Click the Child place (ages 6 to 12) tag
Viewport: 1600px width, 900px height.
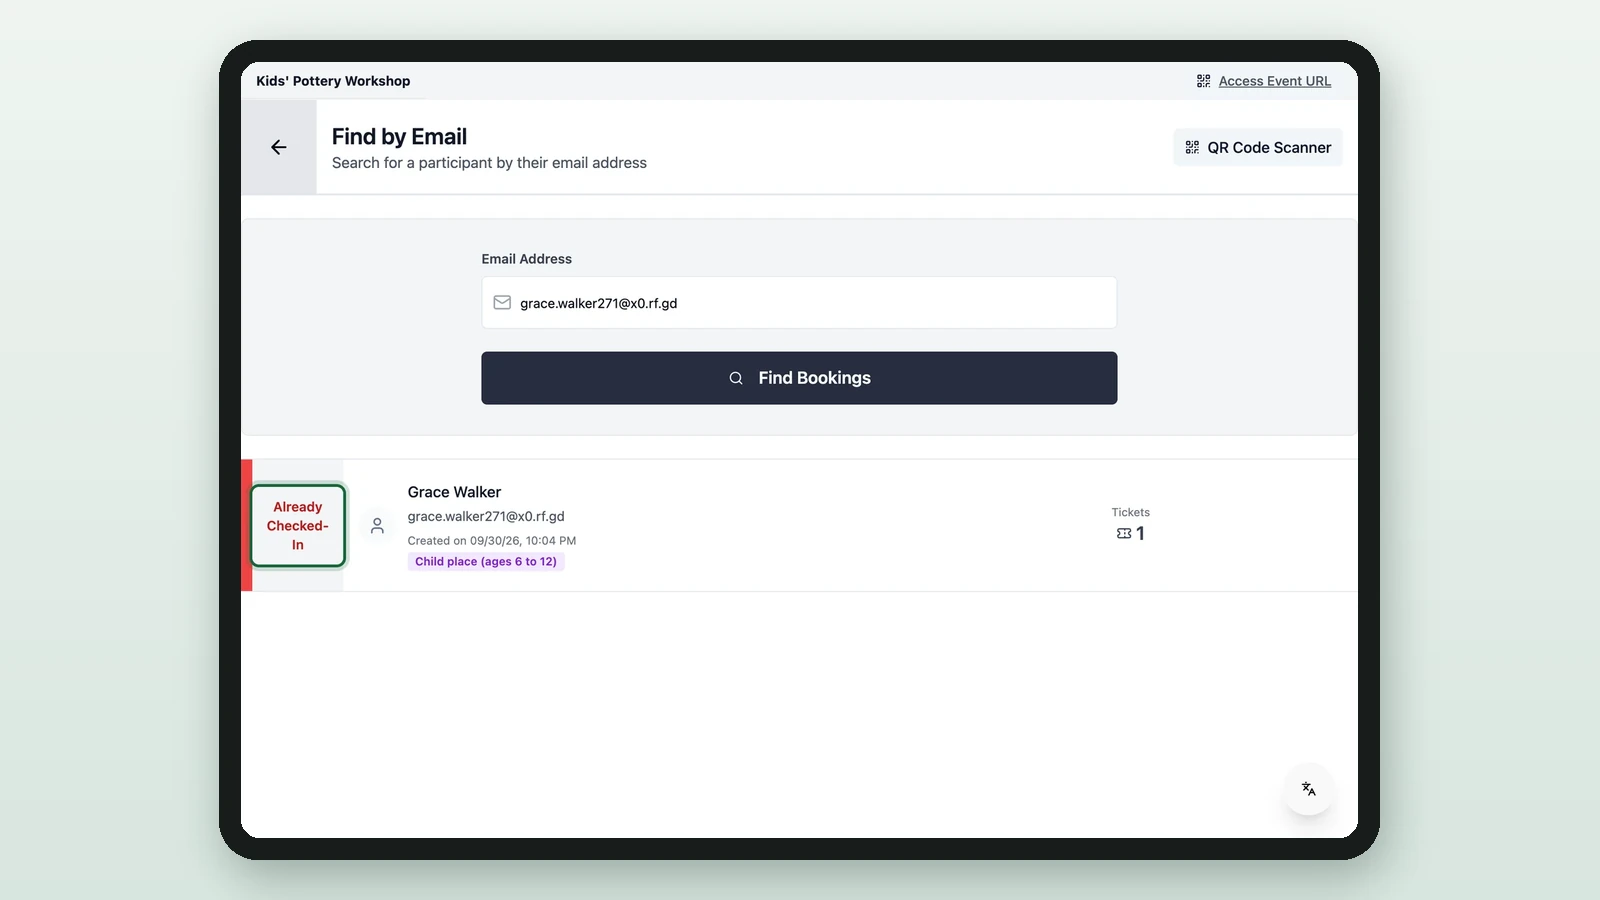pyautogui.click(x=486, y=562)
